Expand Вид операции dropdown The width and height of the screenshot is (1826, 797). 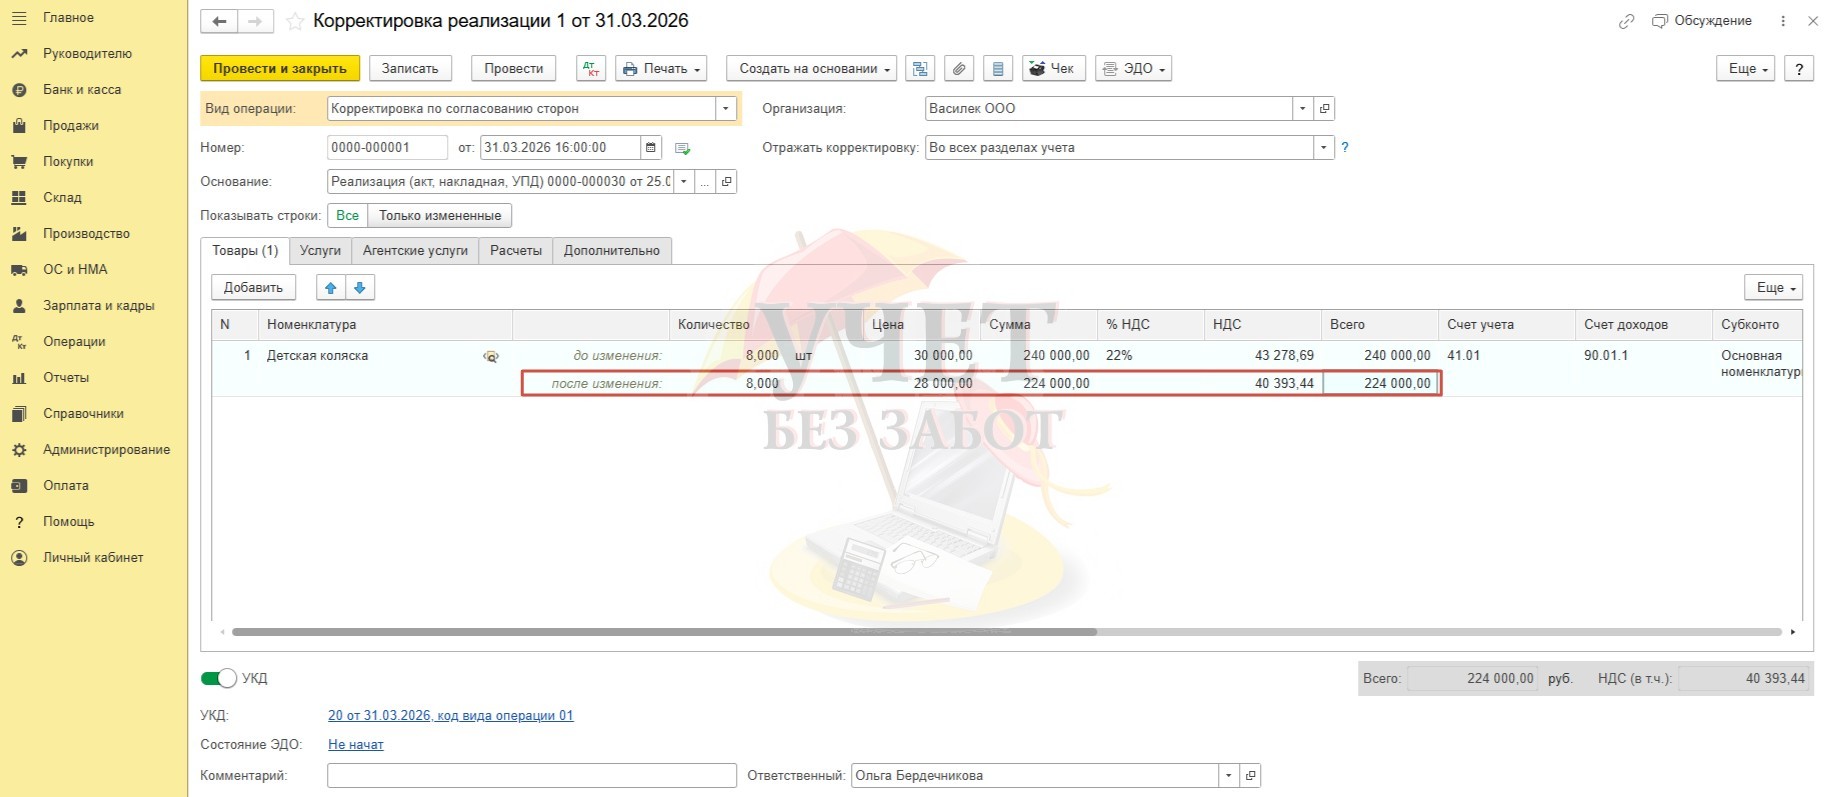tap(725, 108)
